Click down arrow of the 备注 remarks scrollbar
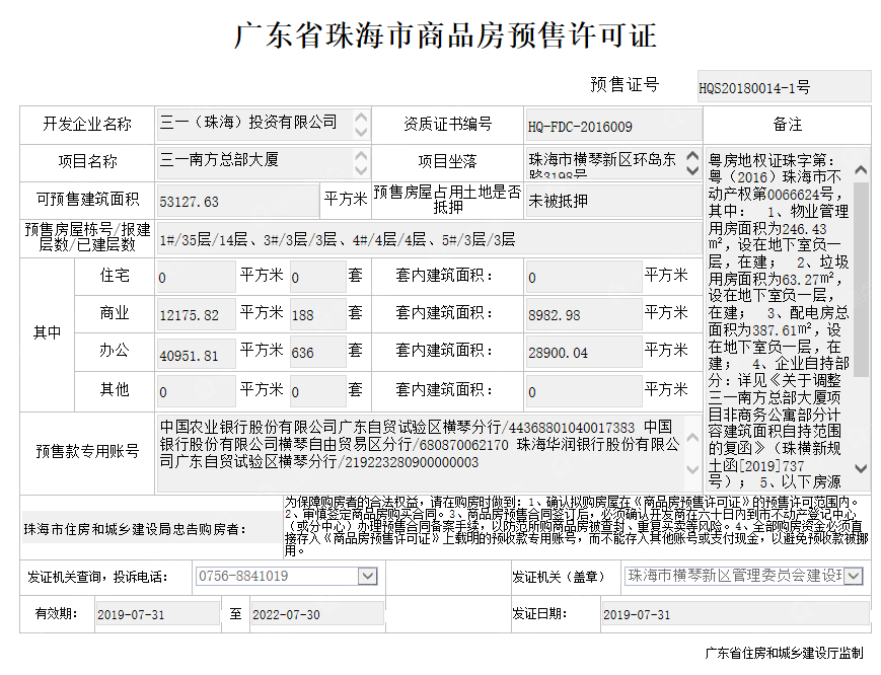The image size is (881, 675). [x=861, y=468]
